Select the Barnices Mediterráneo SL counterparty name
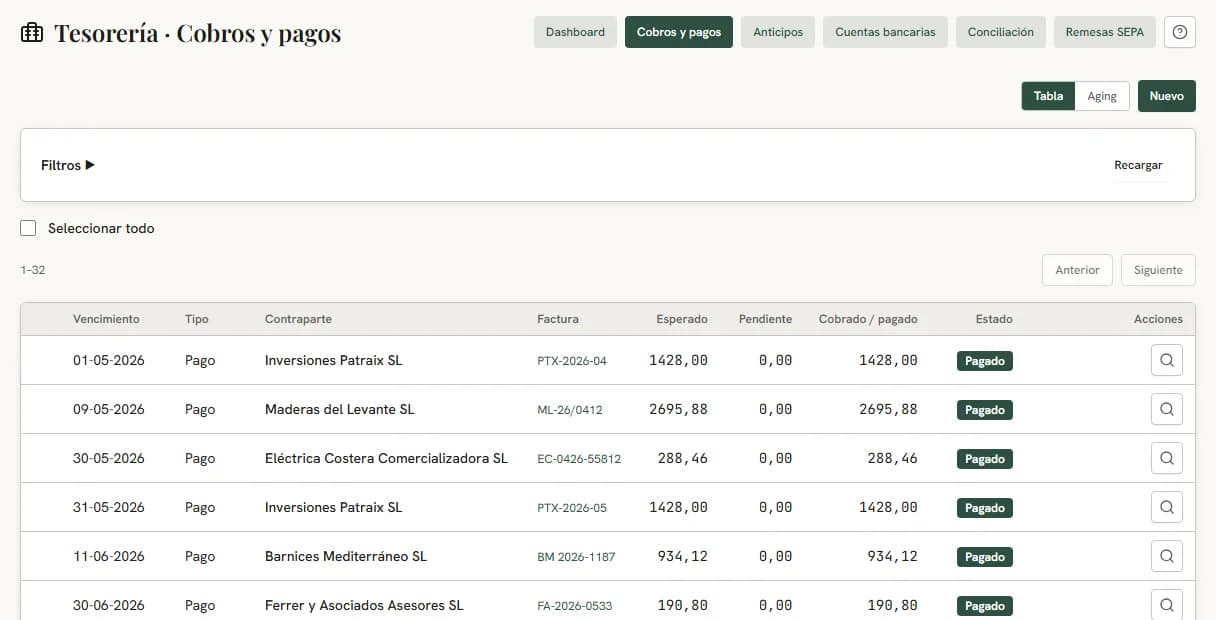 [346, 556]
